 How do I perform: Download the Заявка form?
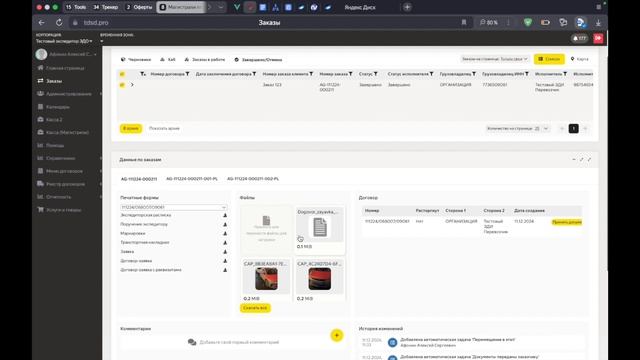click(x=225, y=252)
